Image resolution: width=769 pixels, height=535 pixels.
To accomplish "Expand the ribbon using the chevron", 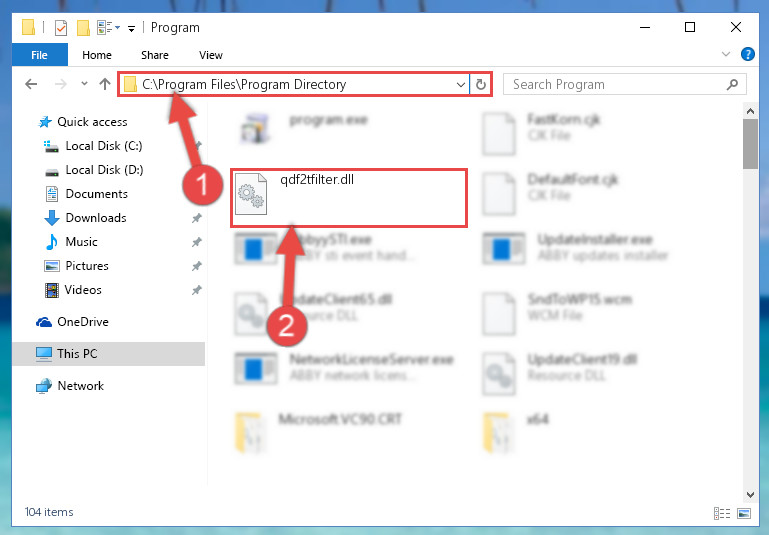I will click(726, 54).
